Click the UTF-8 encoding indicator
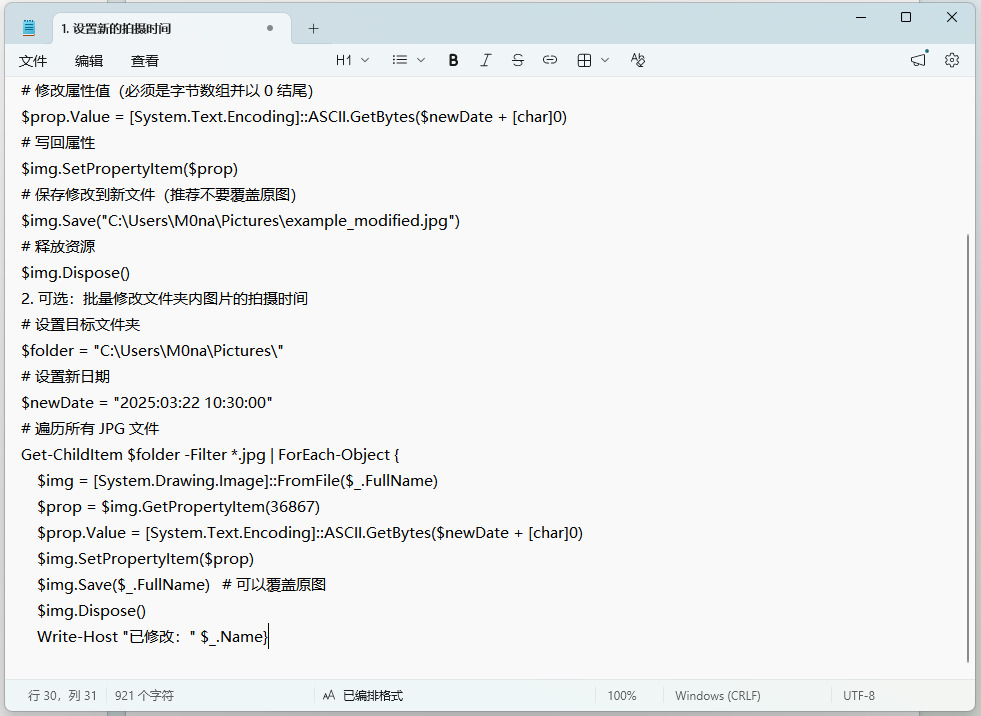The height and width of the screenshot is (716, 981). (x=858, y=695)
